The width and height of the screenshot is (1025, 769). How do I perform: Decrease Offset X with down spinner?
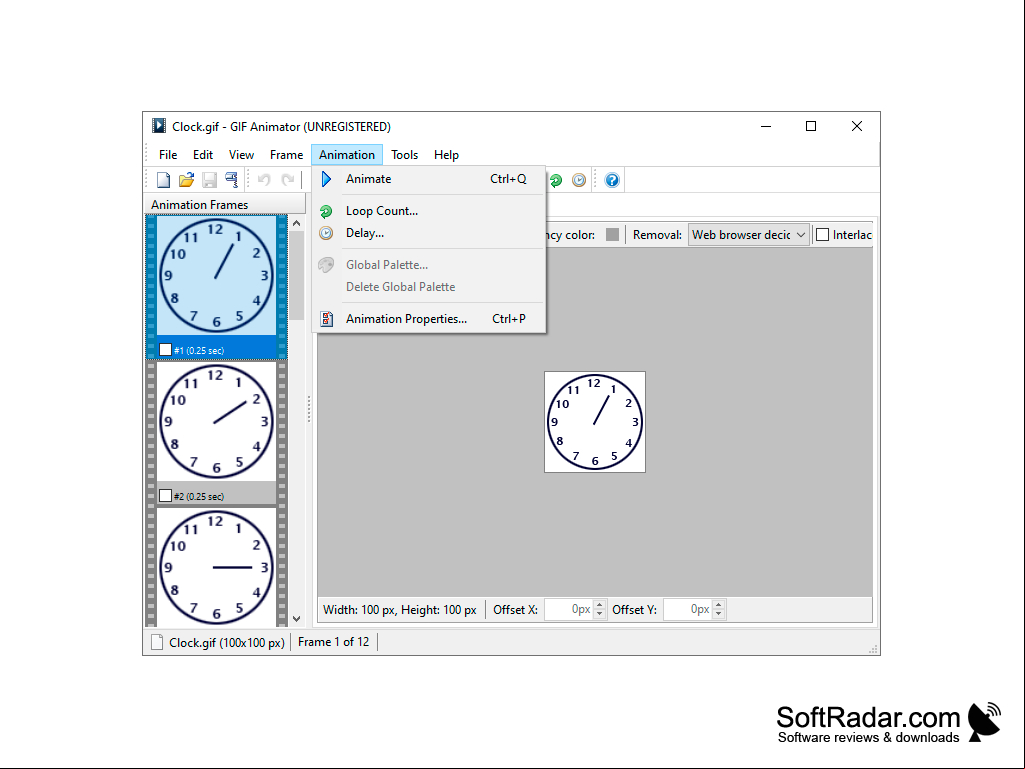[599, 614]
